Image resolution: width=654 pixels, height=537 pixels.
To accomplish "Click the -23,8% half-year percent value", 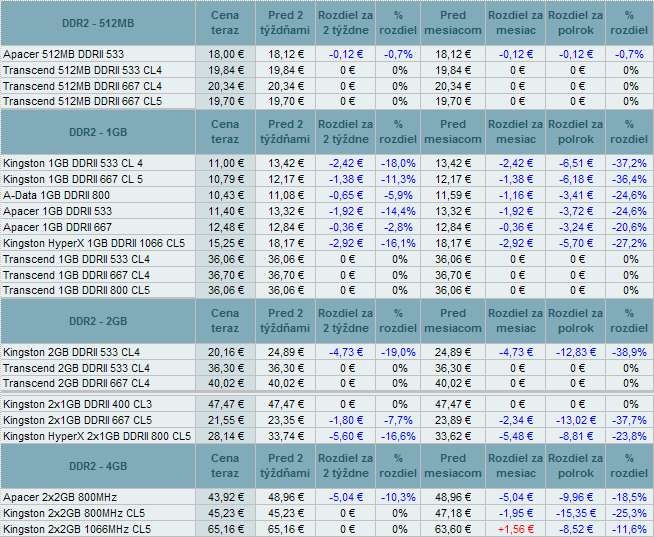I will 629,436.
